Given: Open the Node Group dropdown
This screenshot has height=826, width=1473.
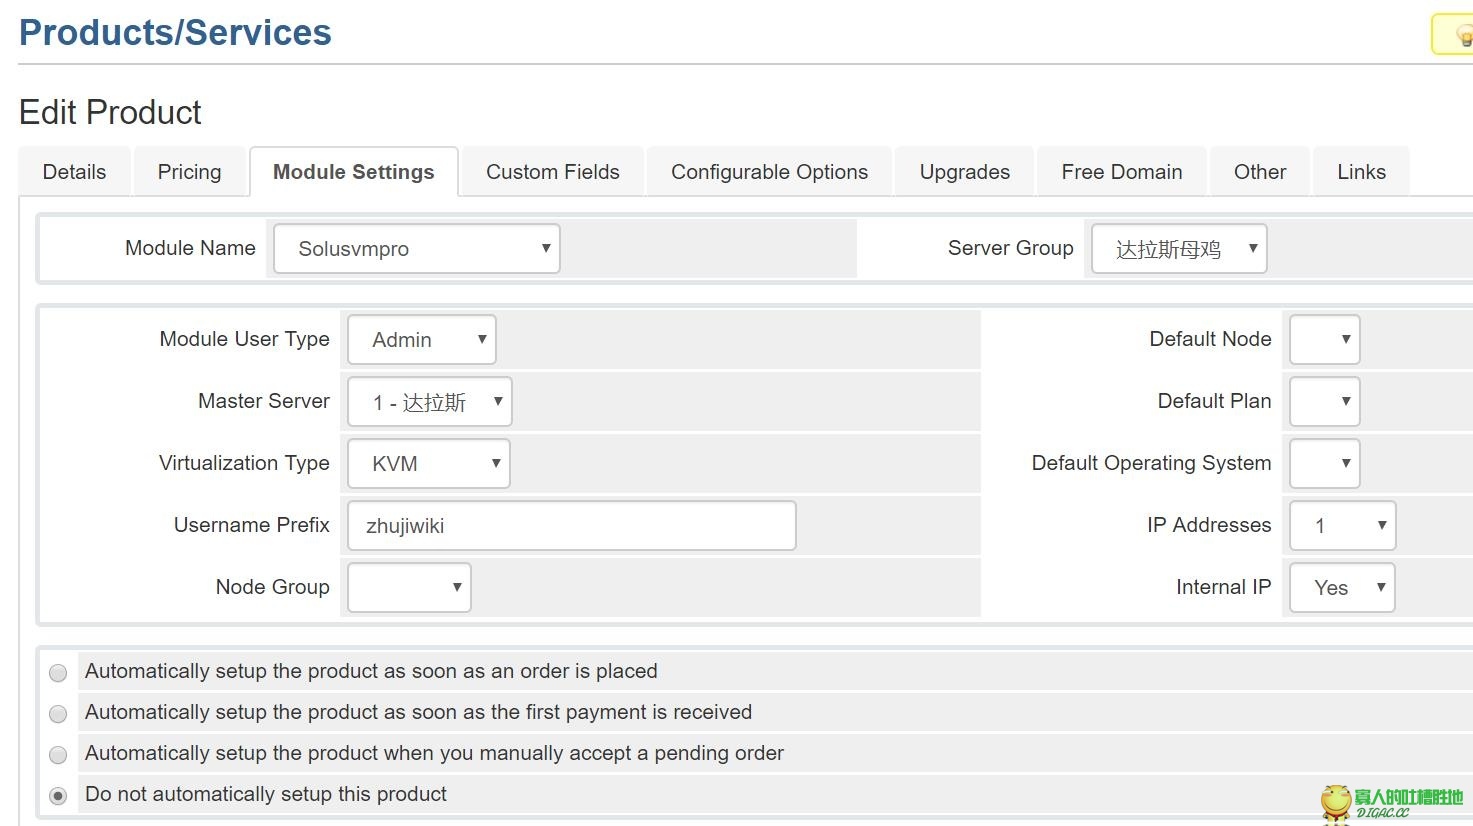Looking at the screenshot, I should pyautogui.click(x=409, y=588).
